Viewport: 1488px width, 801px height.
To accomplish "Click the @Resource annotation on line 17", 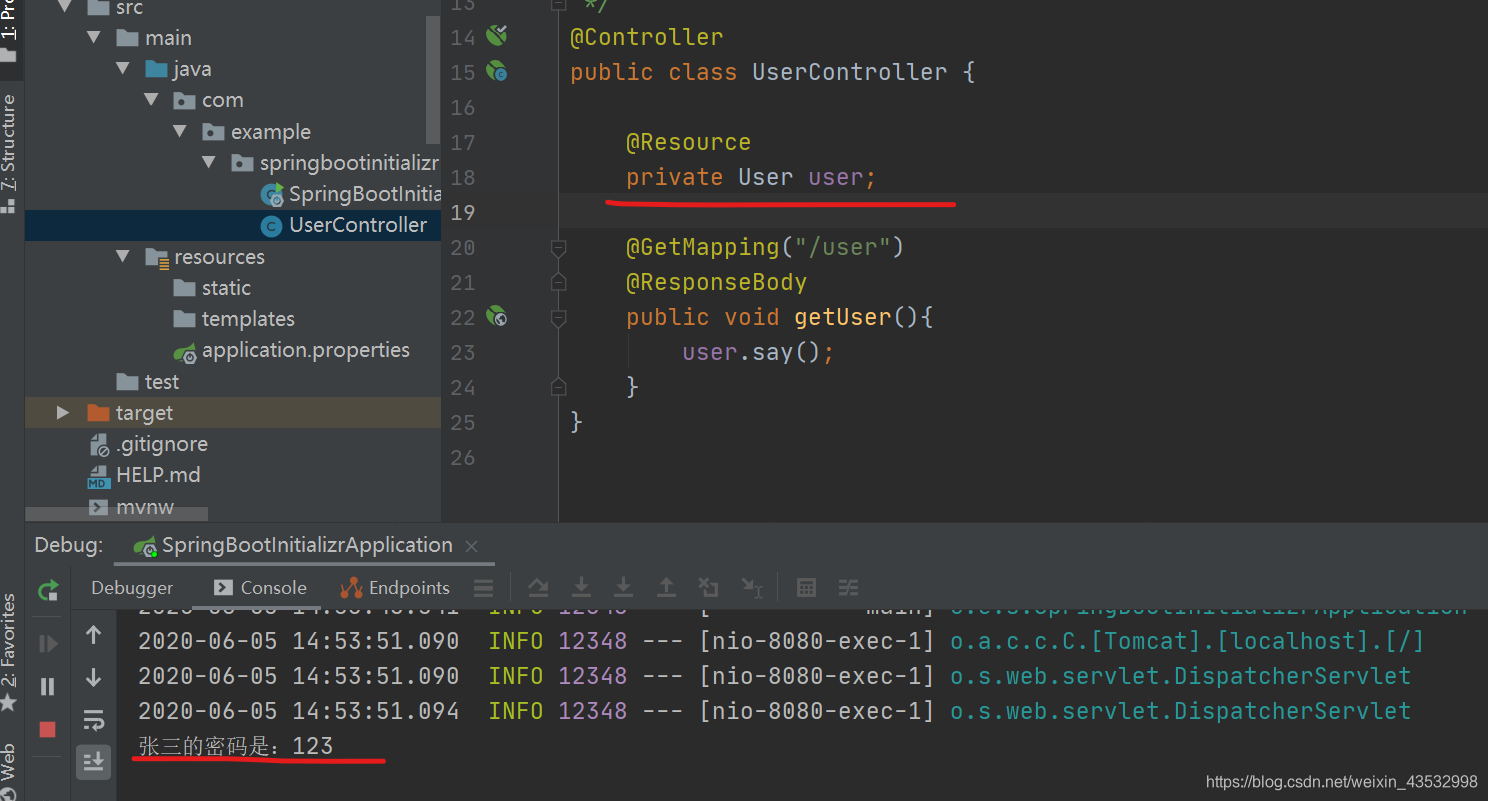I will click(688, 142).
